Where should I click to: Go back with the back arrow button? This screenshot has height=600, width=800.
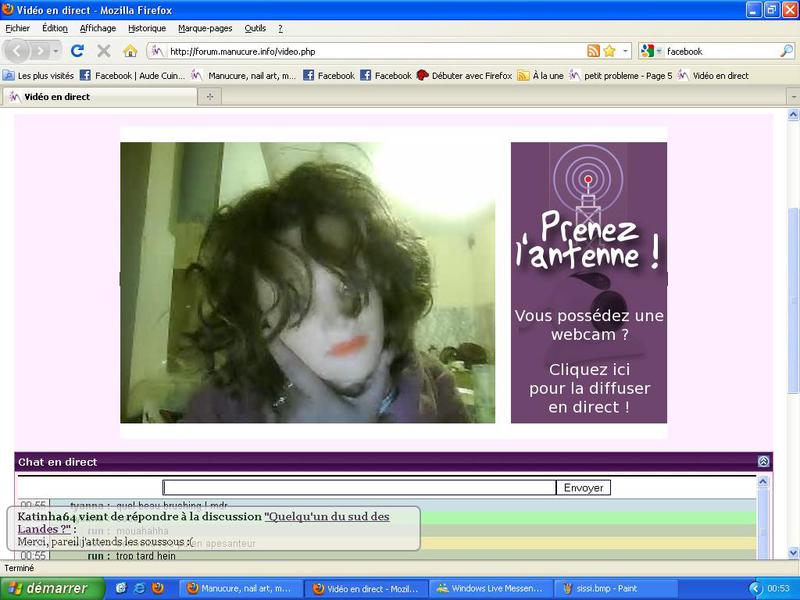tap(18, 51)
